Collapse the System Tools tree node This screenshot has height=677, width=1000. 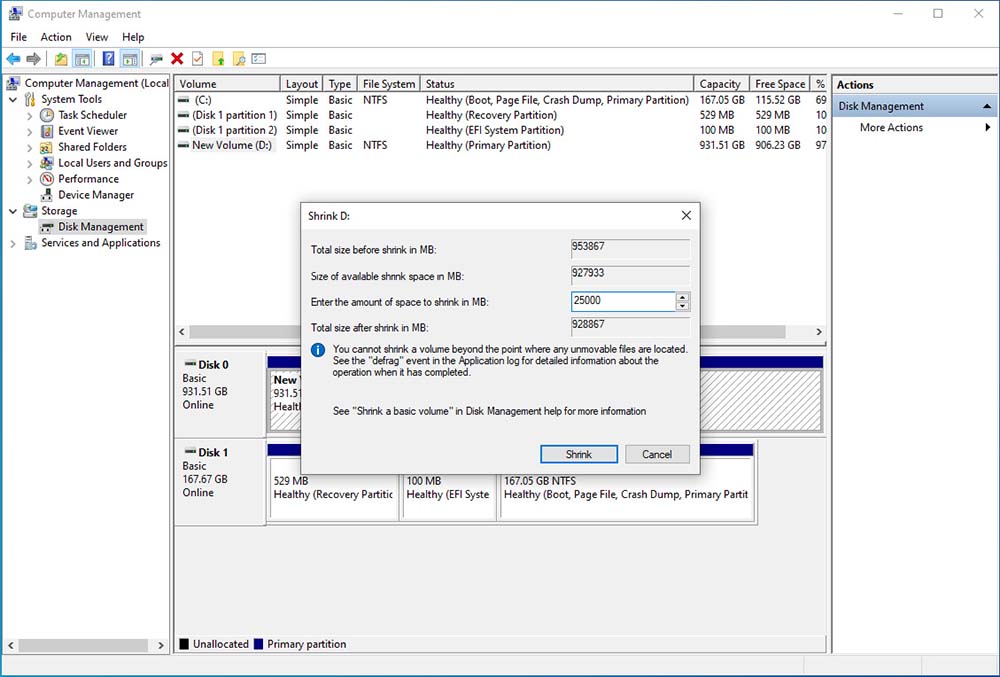click(13, 99)
